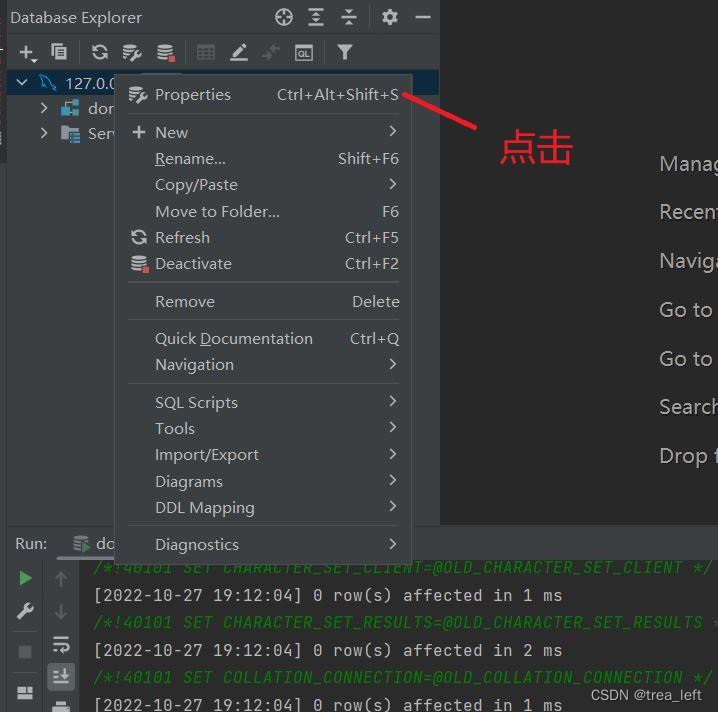
Task: Open Data Source Properties toolbar icon
Action: pyautogui.click(x=132, y=53)
